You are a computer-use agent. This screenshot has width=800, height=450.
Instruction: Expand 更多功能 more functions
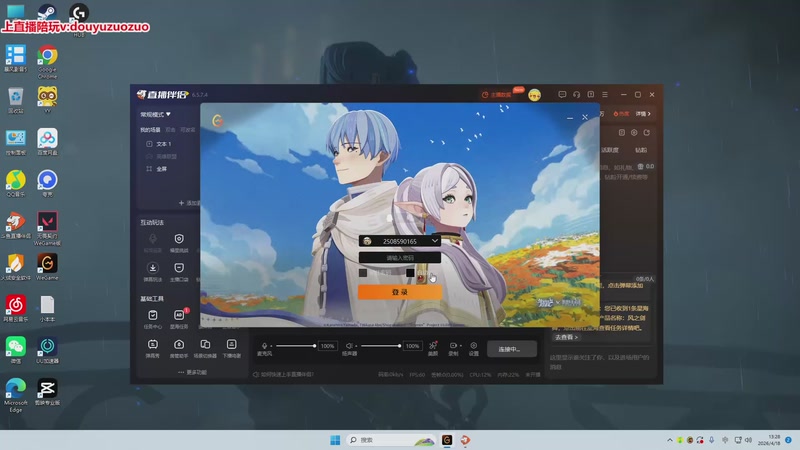pyautogui.click(x=192, y=372)
